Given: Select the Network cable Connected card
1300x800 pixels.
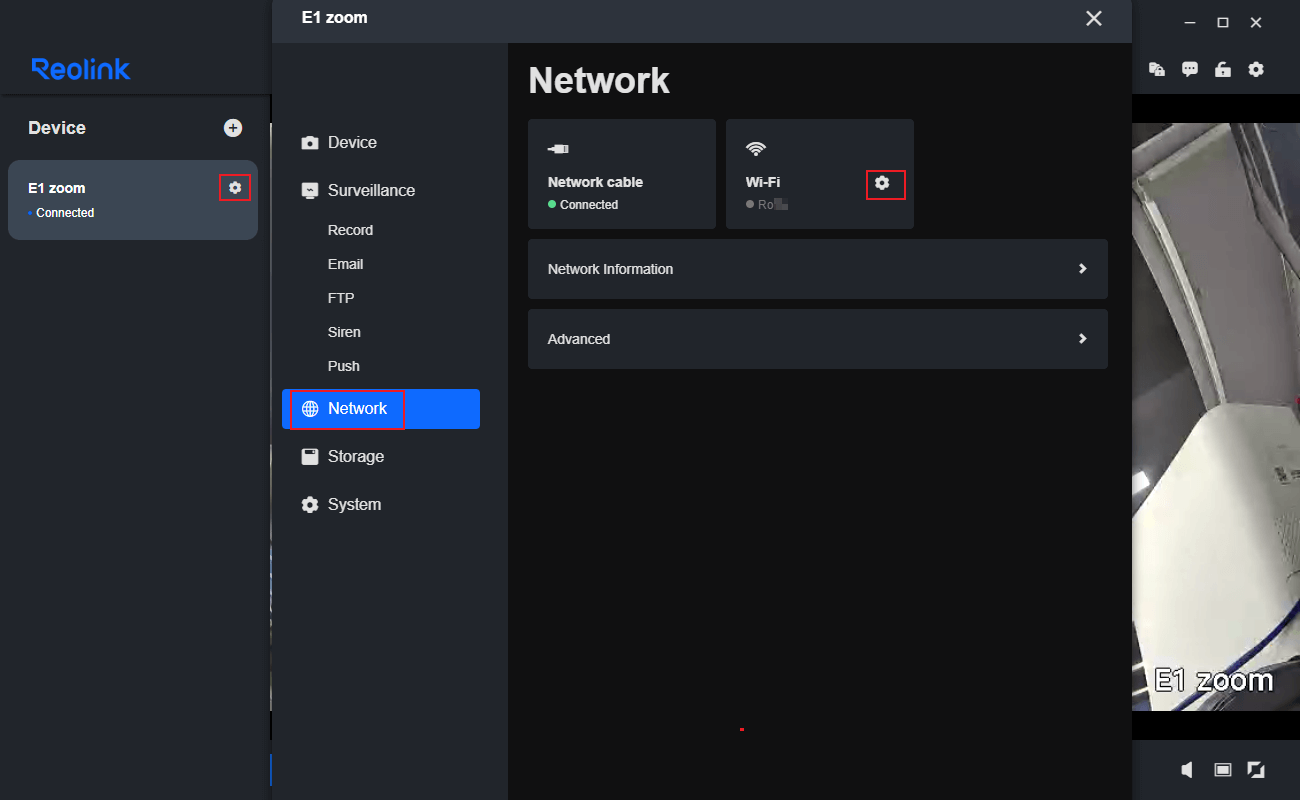Looking at the screenshot, I should click(622, 174).
